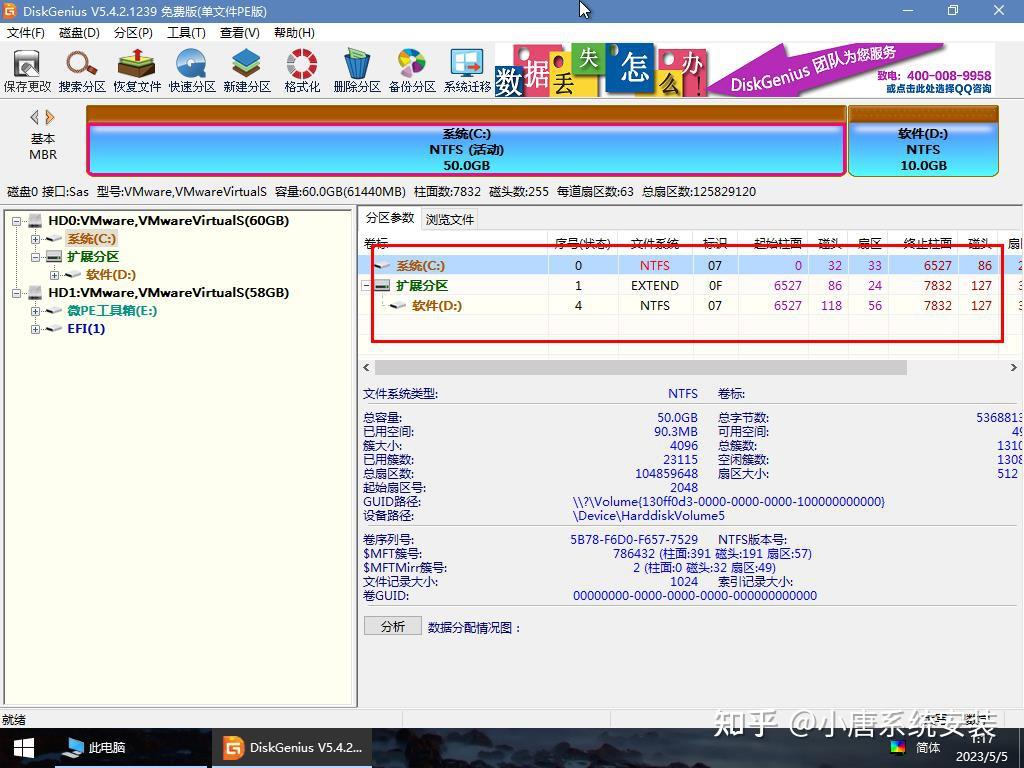The height and width of the screenshot is (768, 1024).
Task: Select the 扩展分区 row in partition table
Action: [x=690, y=285]
